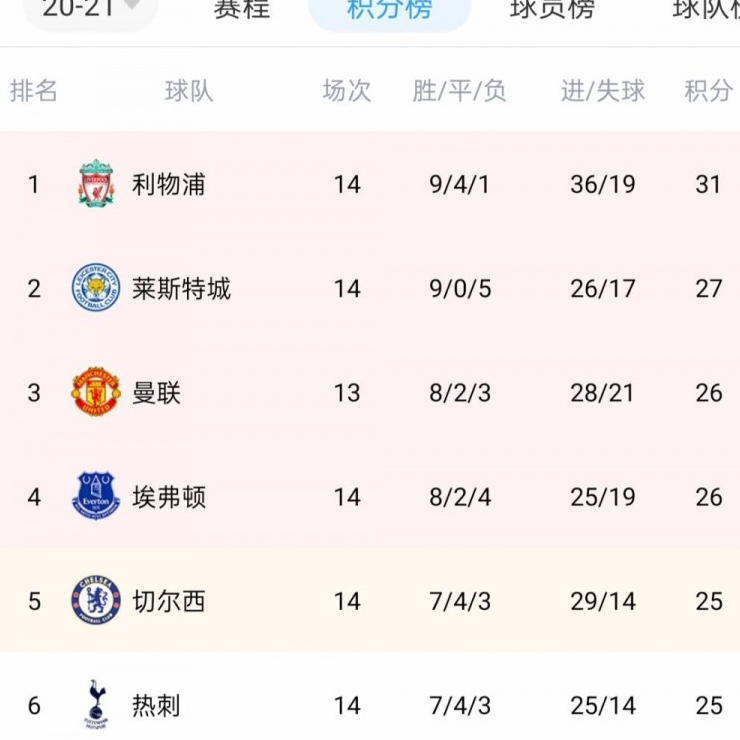Image resolution: width=740 pixels, height=740 pixels.
Task: Open the 20-21 season dropdown
Action: coord(90,9)
